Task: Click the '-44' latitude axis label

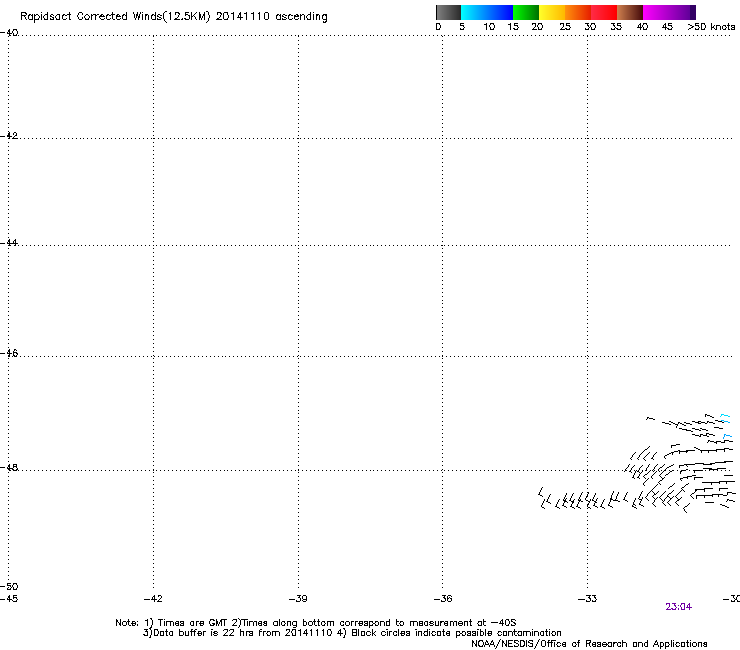Action: [9, 243]
